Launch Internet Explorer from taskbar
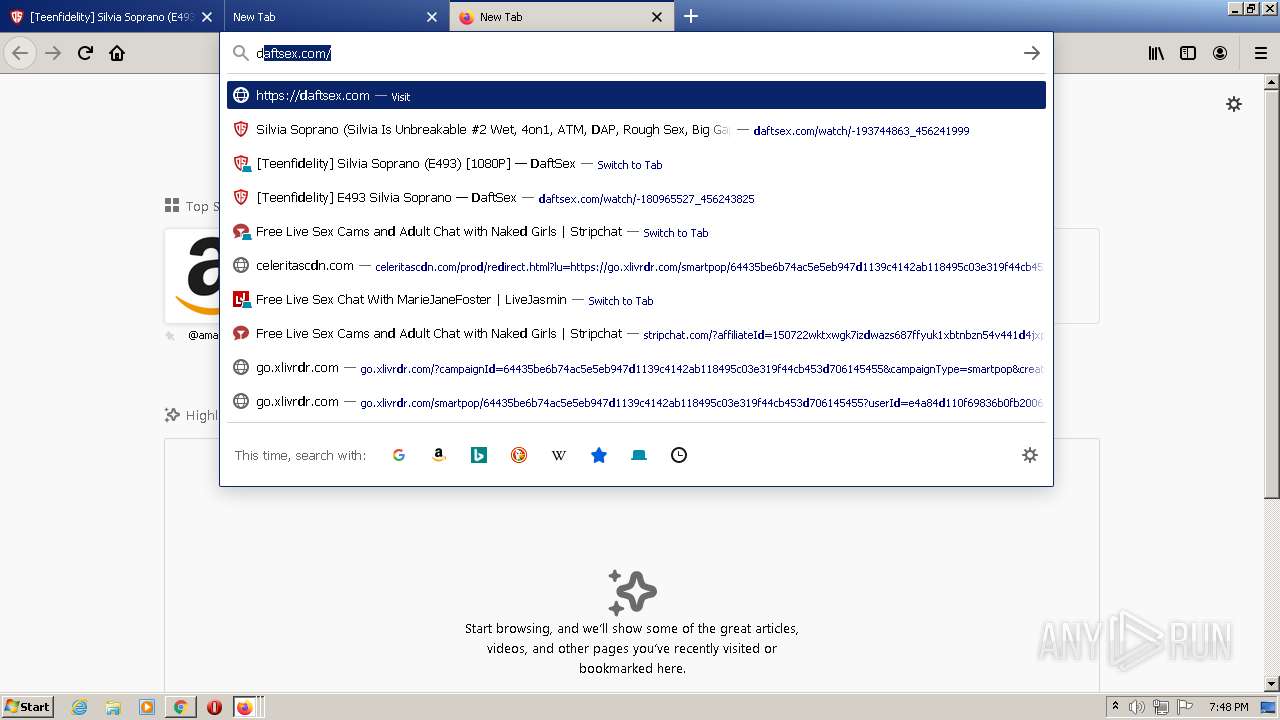1280x720 pixels. (x=79, y=707)
